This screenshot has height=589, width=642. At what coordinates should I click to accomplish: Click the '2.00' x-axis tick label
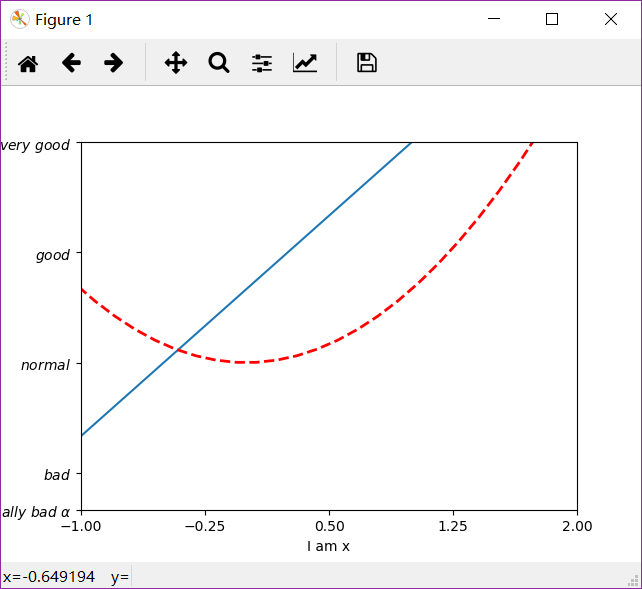coord(577,526)
